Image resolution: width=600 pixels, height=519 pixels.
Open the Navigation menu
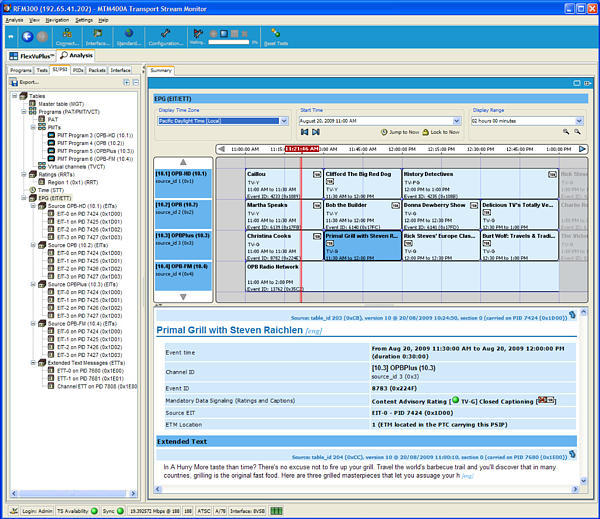[57, 19]
